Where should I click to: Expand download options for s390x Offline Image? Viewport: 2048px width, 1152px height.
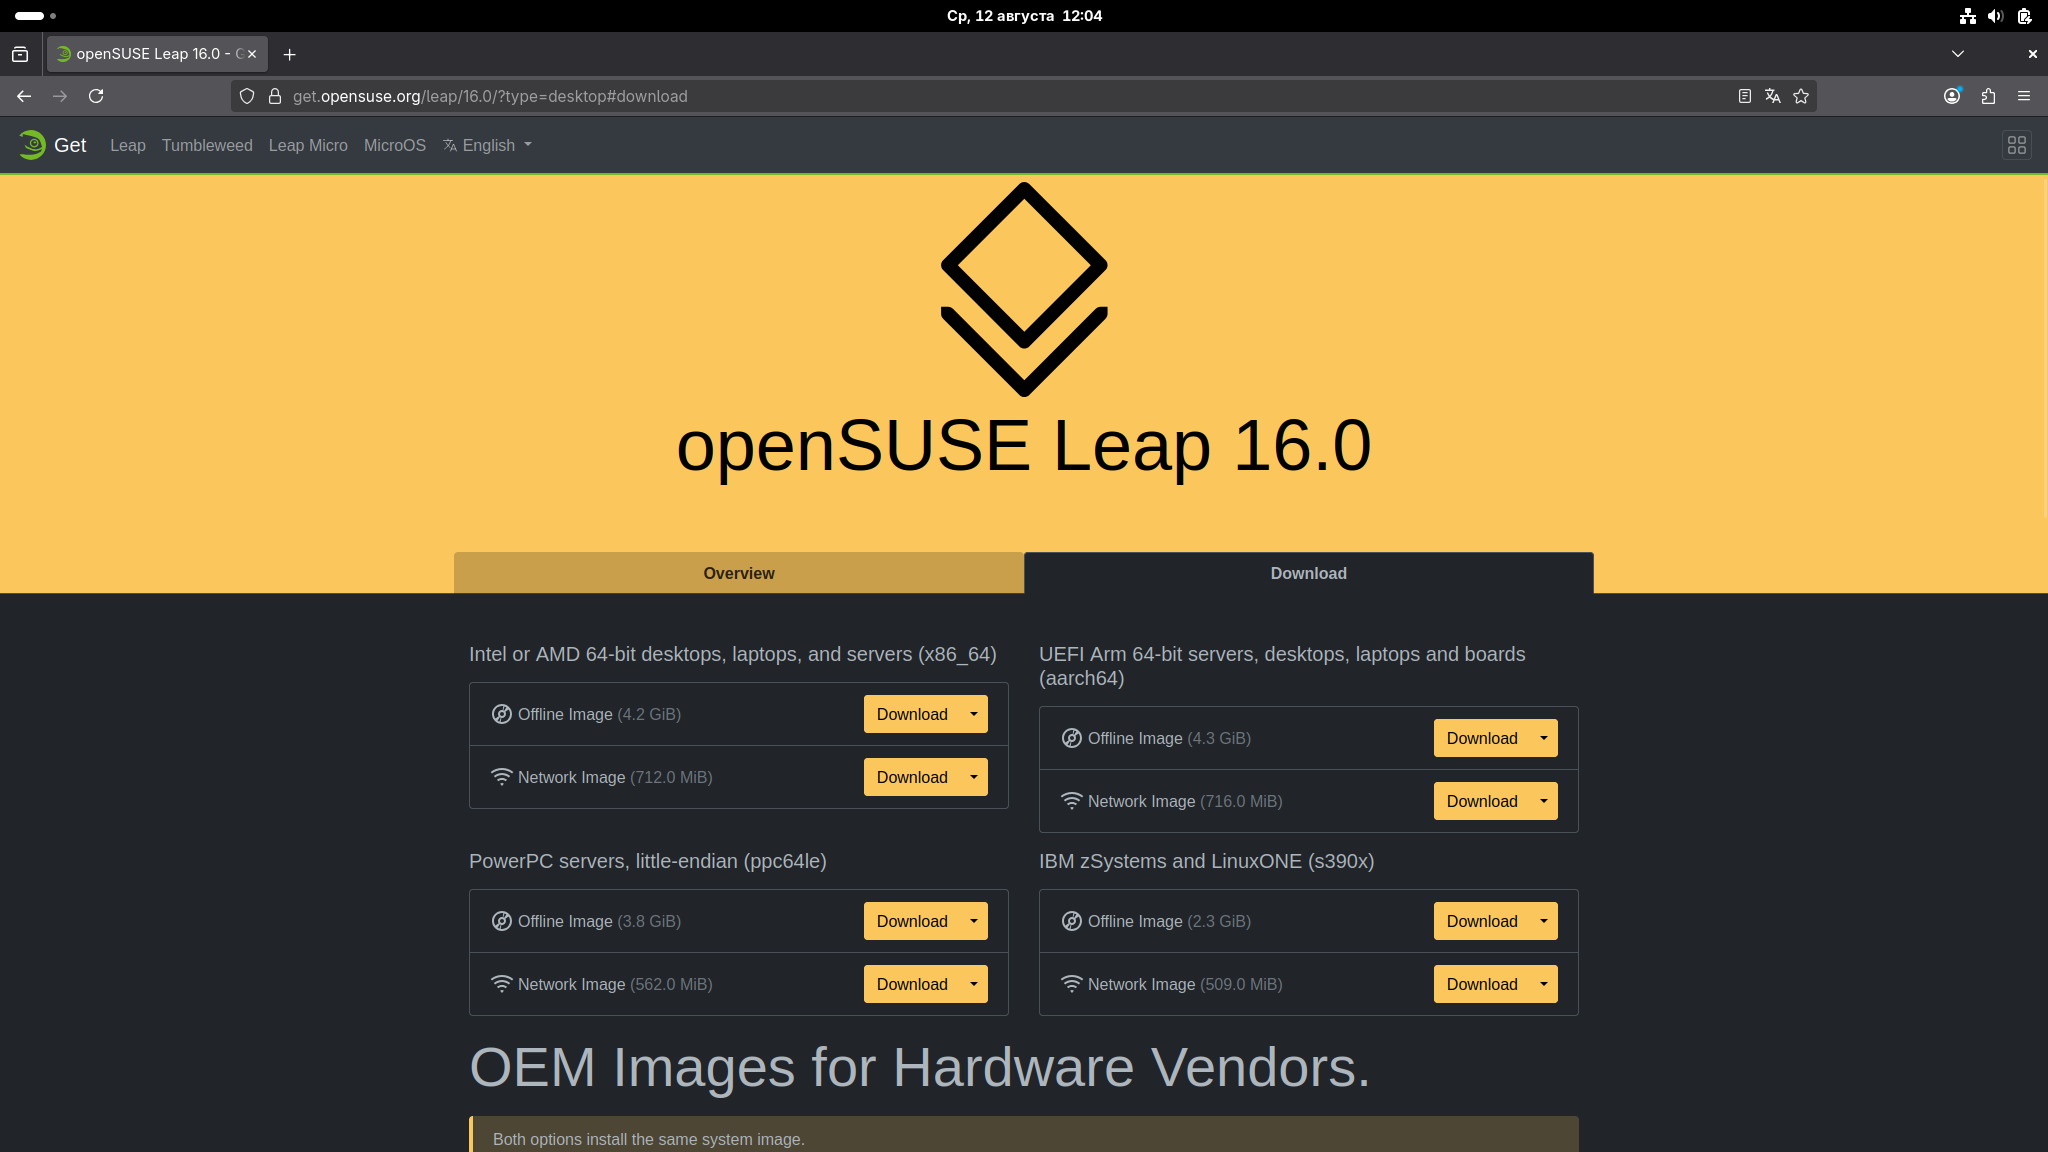(x=1544, y=921)
